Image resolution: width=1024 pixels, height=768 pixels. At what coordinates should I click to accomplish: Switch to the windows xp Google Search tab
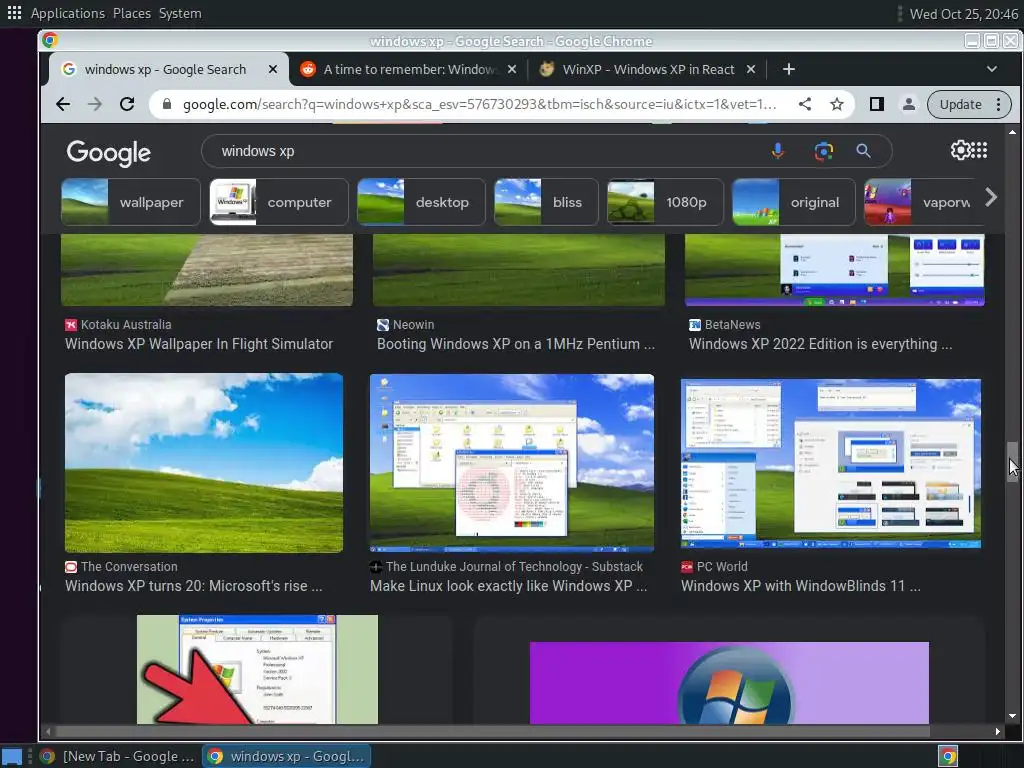[165, 69]
